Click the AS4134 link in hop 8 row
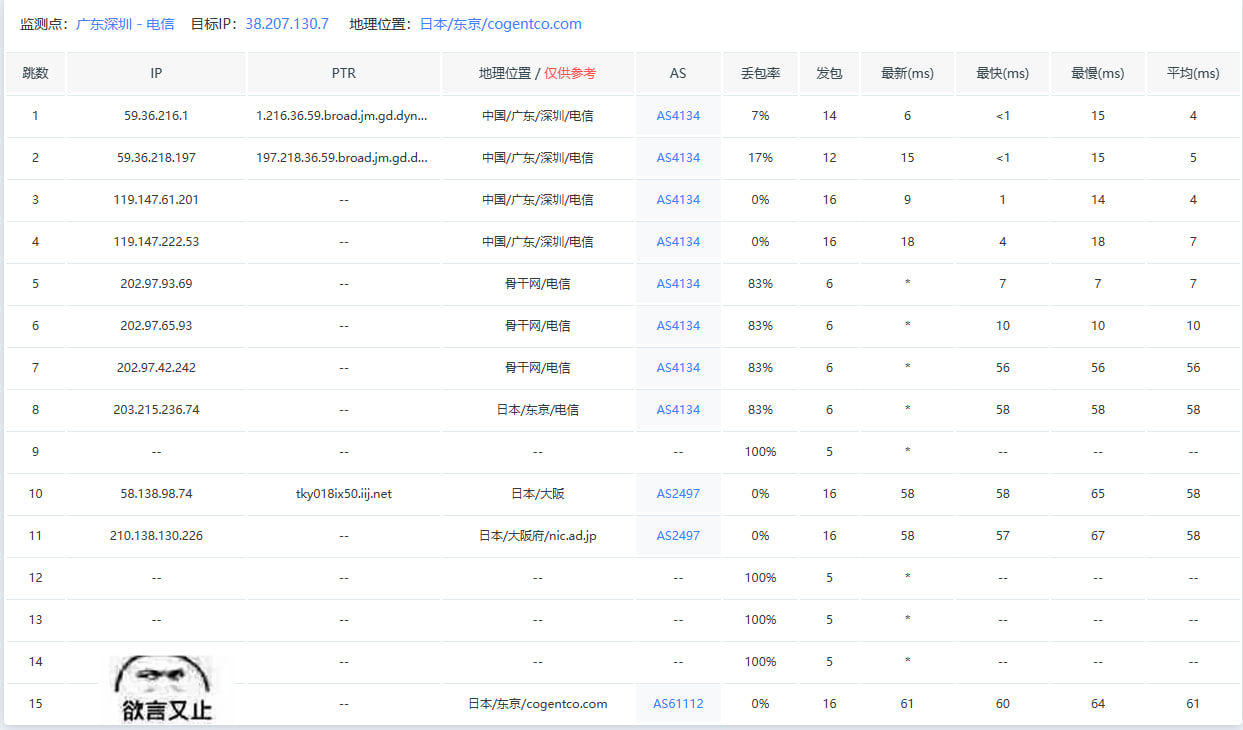Image resolution: width=1243 pixels, height=730 pixels. coord(678,410)
